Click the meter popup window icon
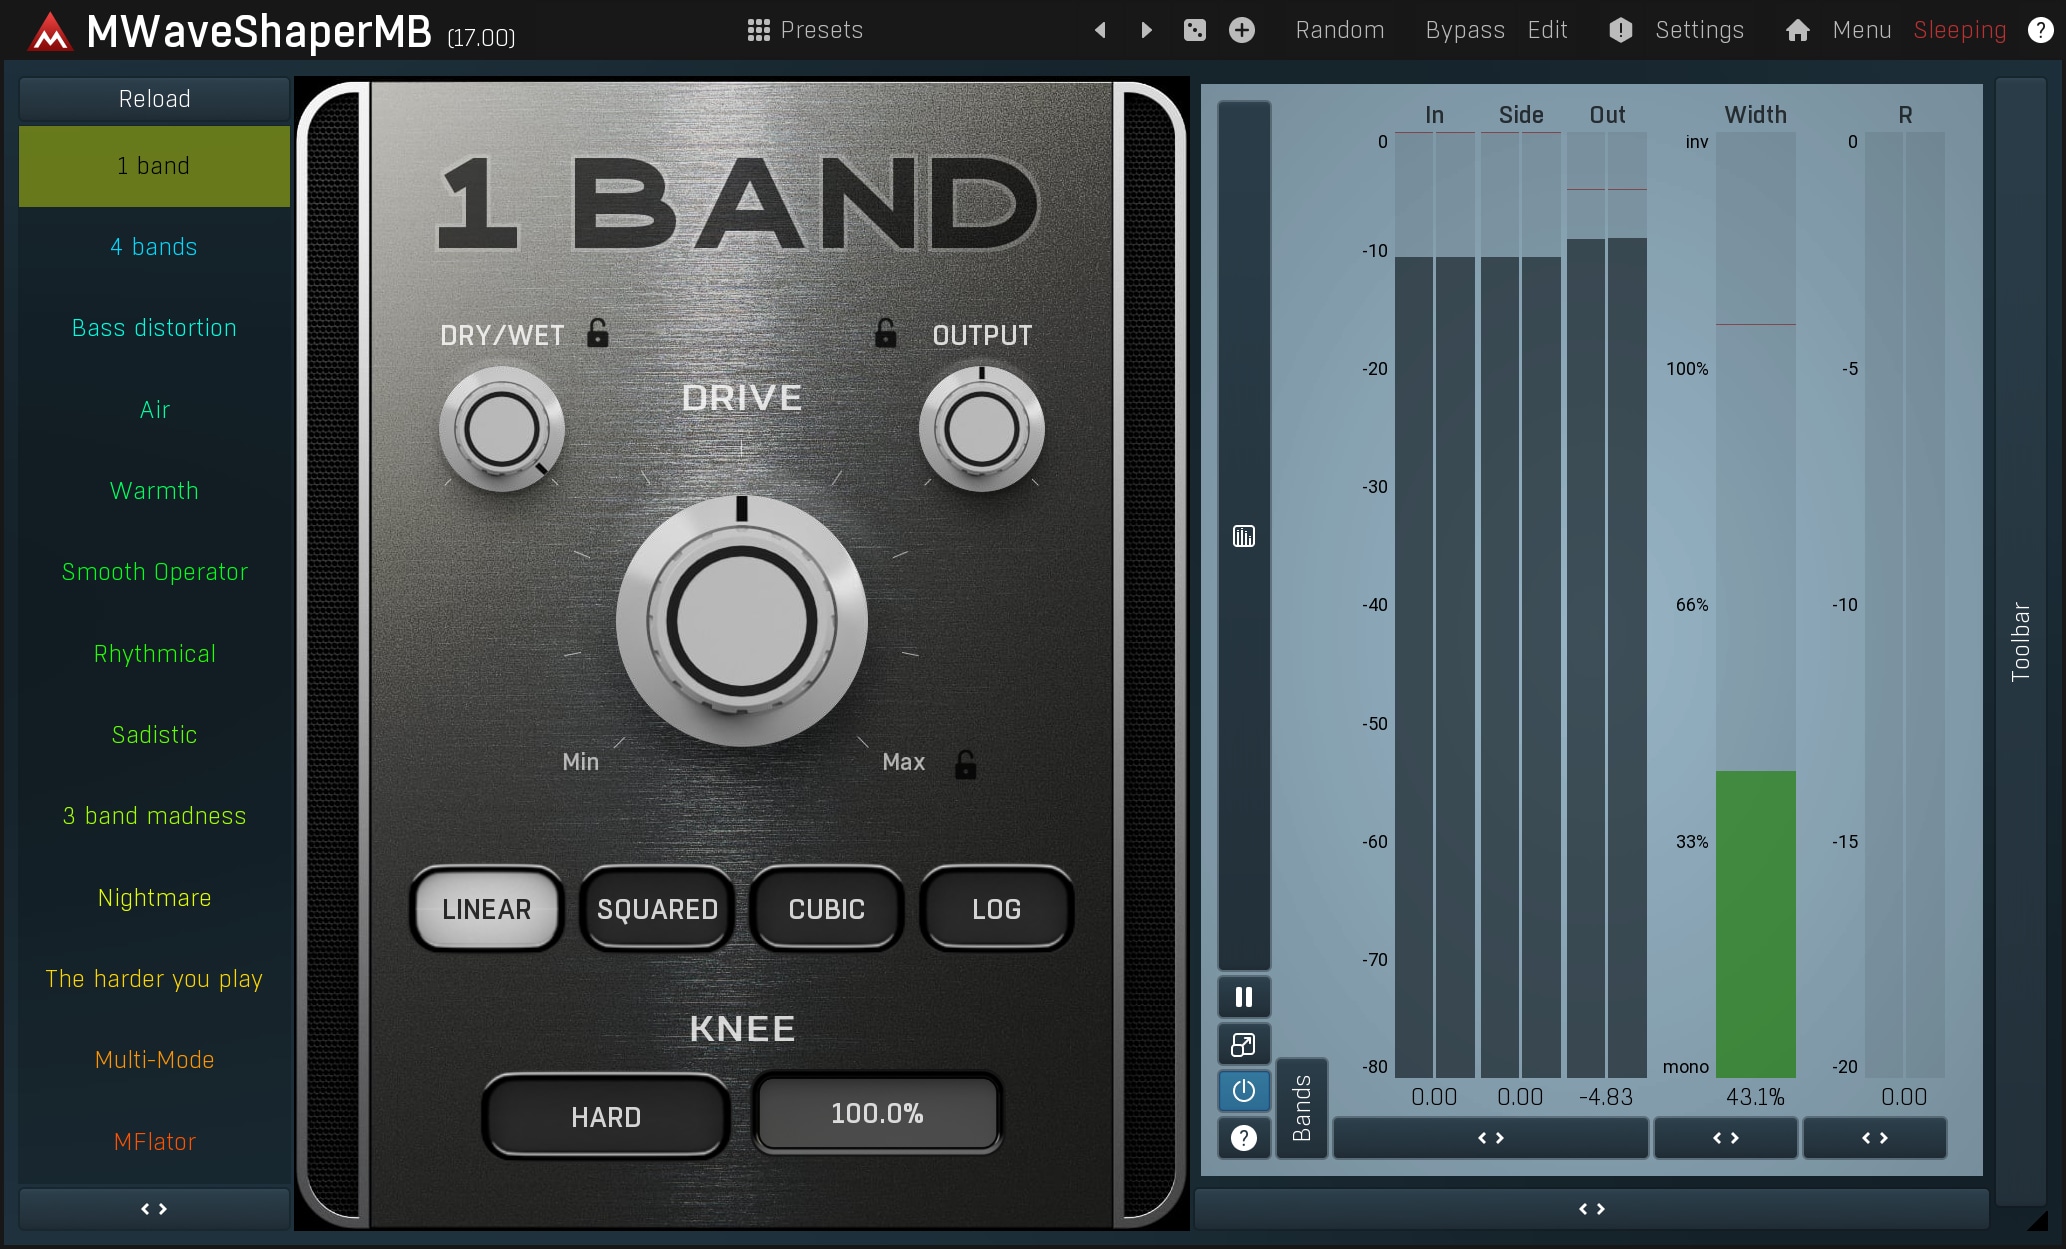The width and height of the screenshot is (2066, 1249). [x=1243, y=1045]
